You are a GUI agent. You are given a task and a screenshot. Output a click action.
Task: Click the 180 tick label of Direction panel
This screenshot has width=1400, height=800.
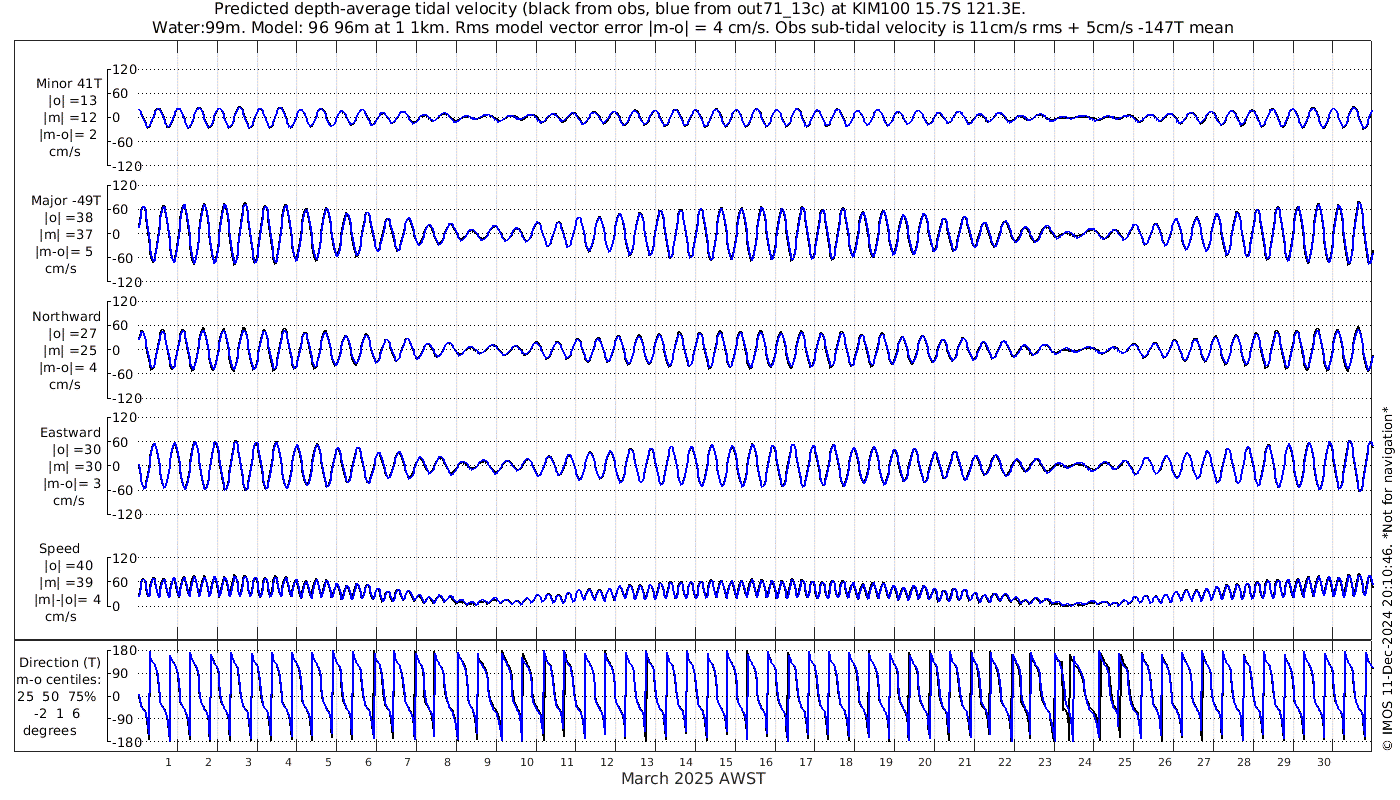(x=124, y=651)
